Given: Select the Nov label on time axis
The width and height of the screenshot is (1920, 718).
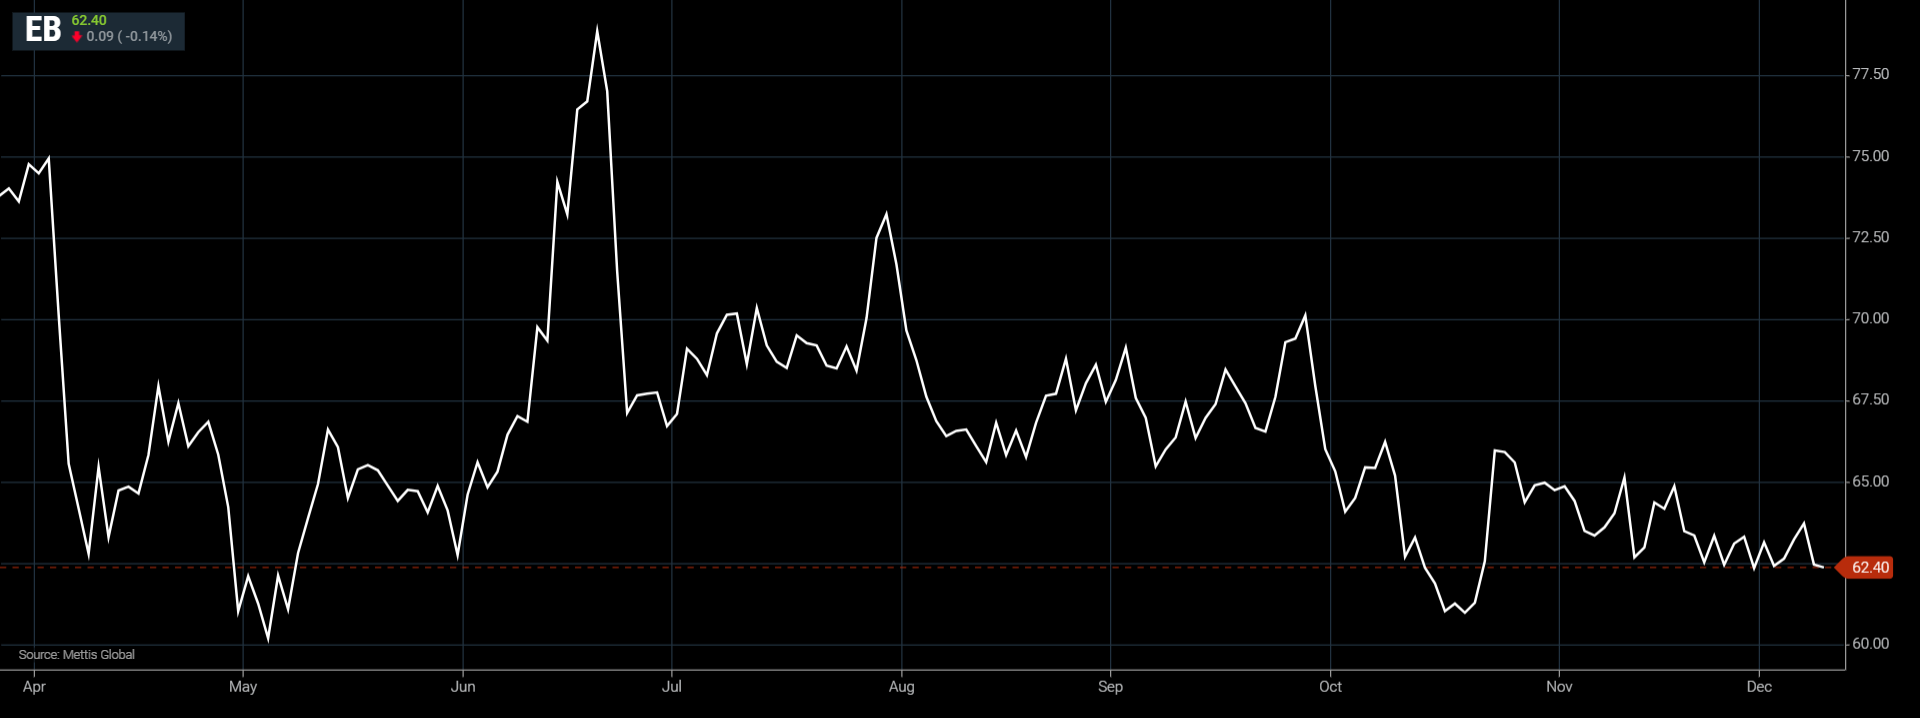Looking at the screenshot, I should point(1559,686).
